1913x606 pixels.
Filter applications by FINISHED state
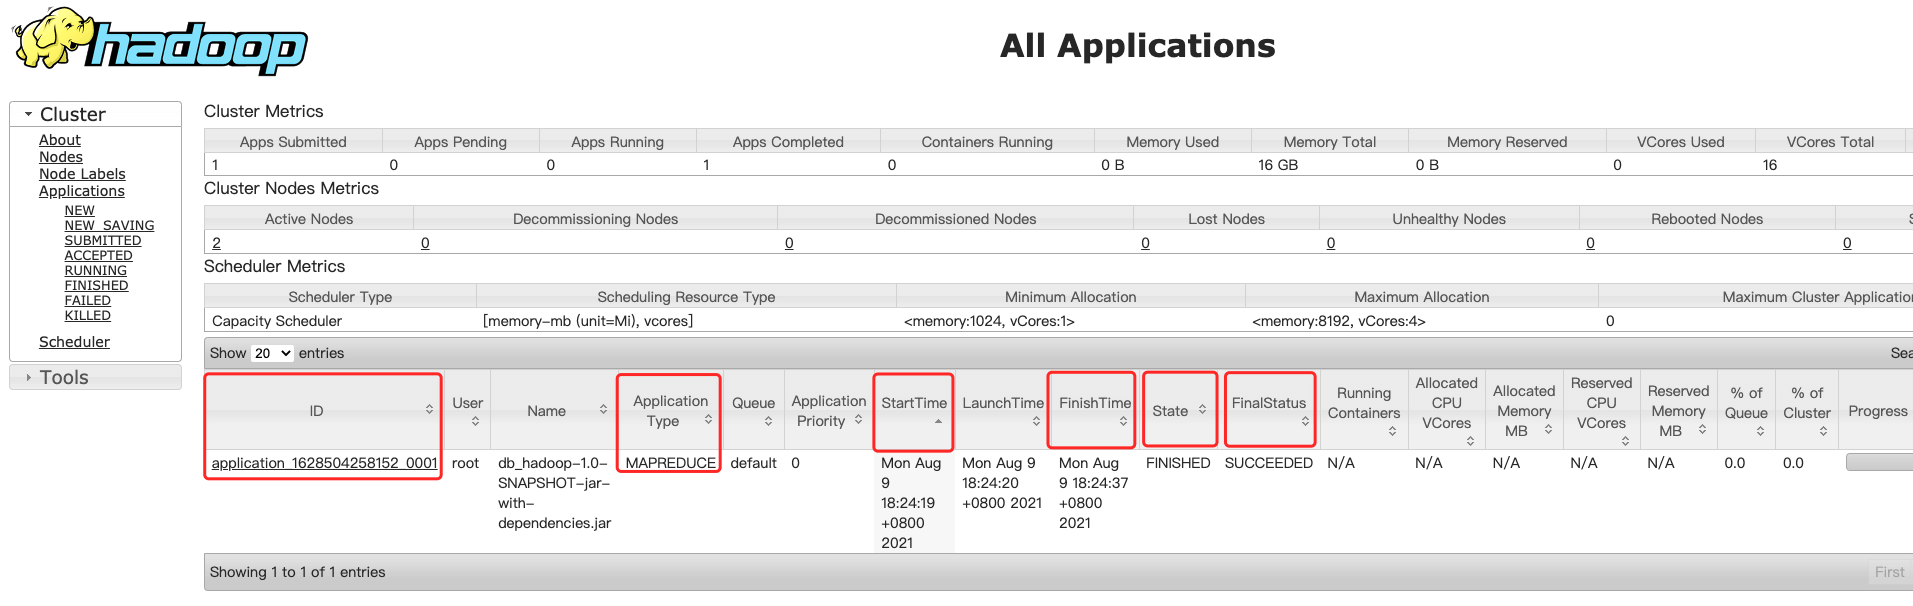point(96,285)
